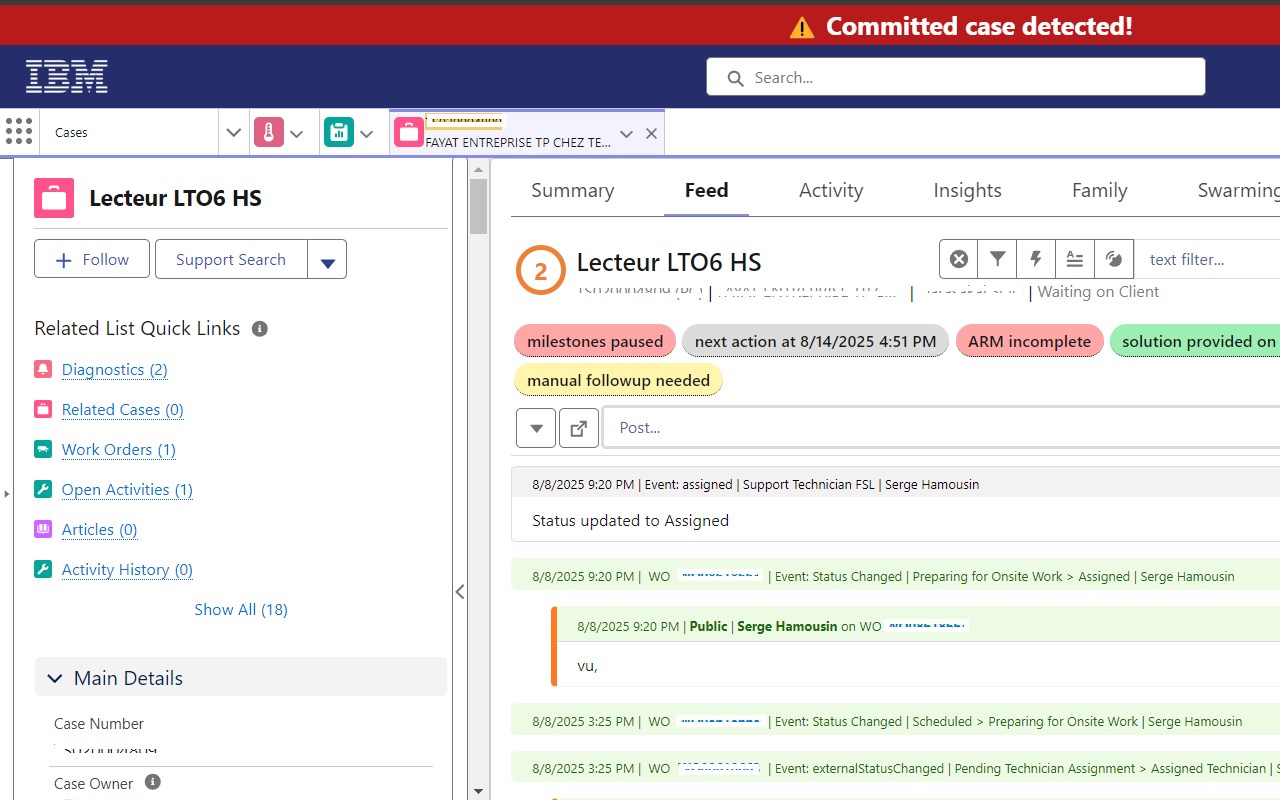Open the Related Cases (0) link
This screenshot has width=1280, height=800.
123,409
